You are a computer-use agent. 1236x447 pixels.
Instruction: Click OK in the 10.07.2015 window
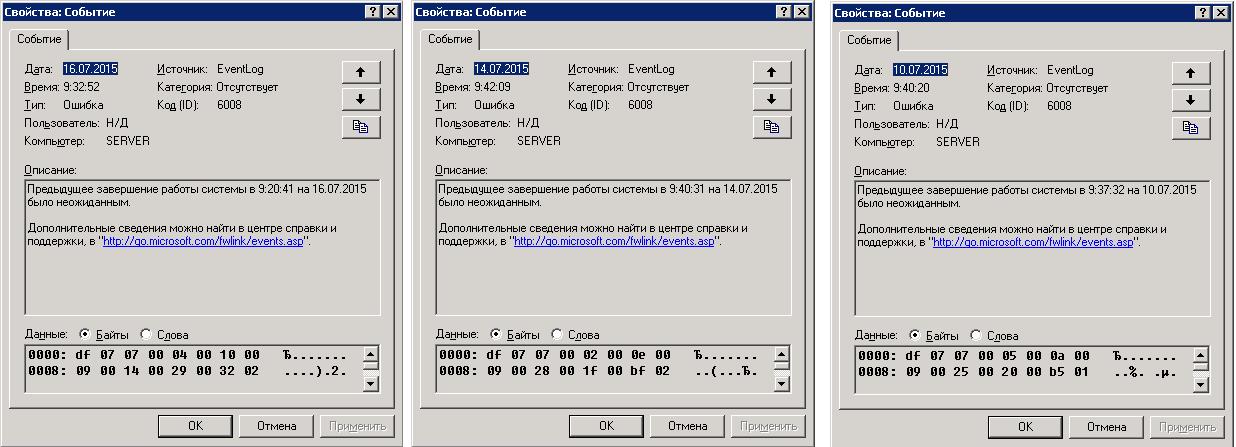pos(1025,426)
